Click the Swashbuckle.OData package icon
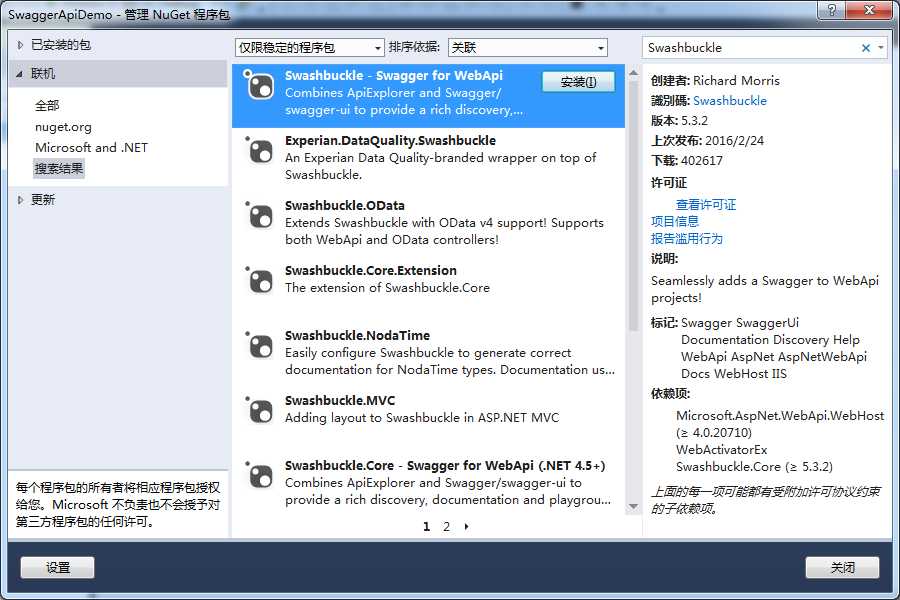This screenshot has width=900, height=600. point(259,216)
